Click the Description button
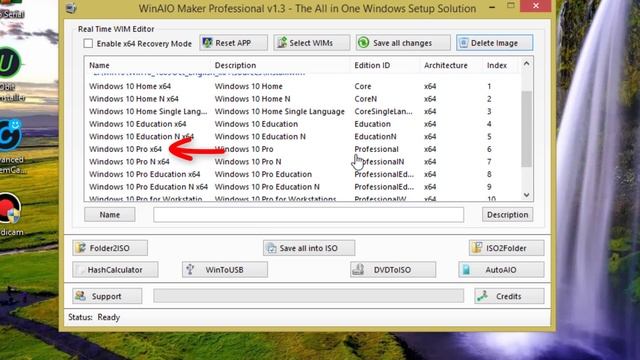The height and width of the screenshot is (360, 640). click(507, 215)
